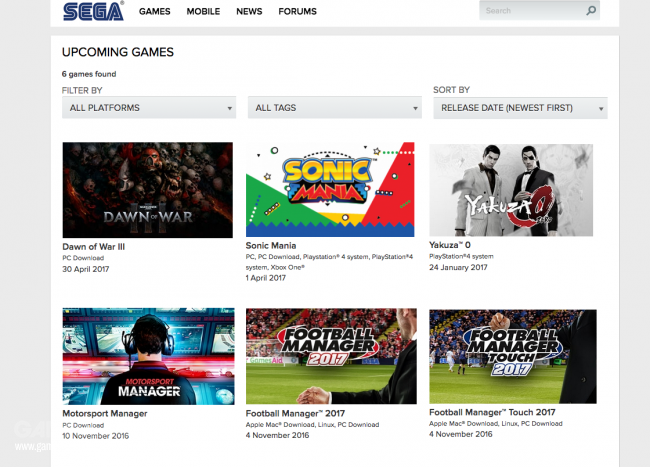The image size is (650, 467).
Task: Open the FORUMS page
Action: [297, 12]
